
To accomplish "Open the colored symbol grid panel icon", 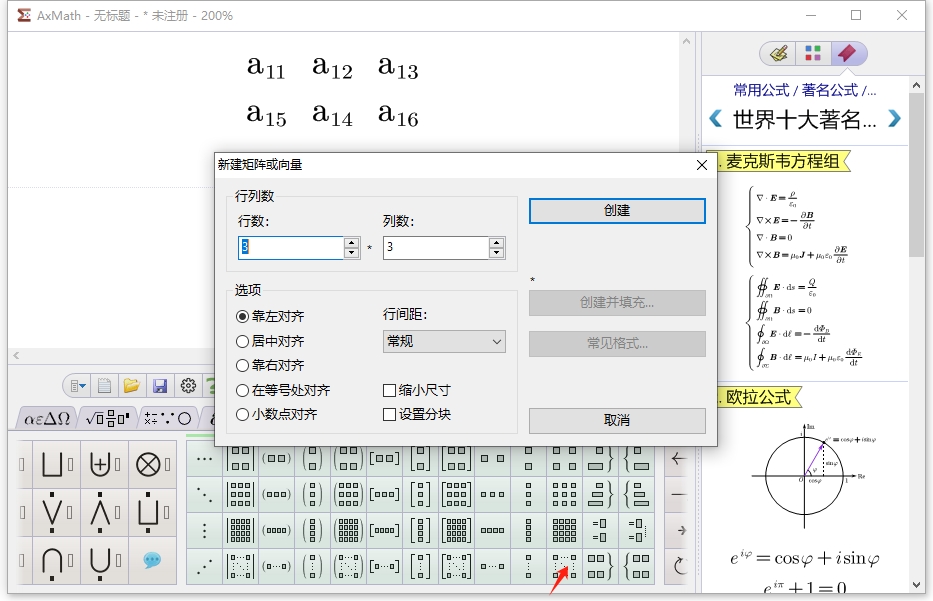I will (815, 52).
